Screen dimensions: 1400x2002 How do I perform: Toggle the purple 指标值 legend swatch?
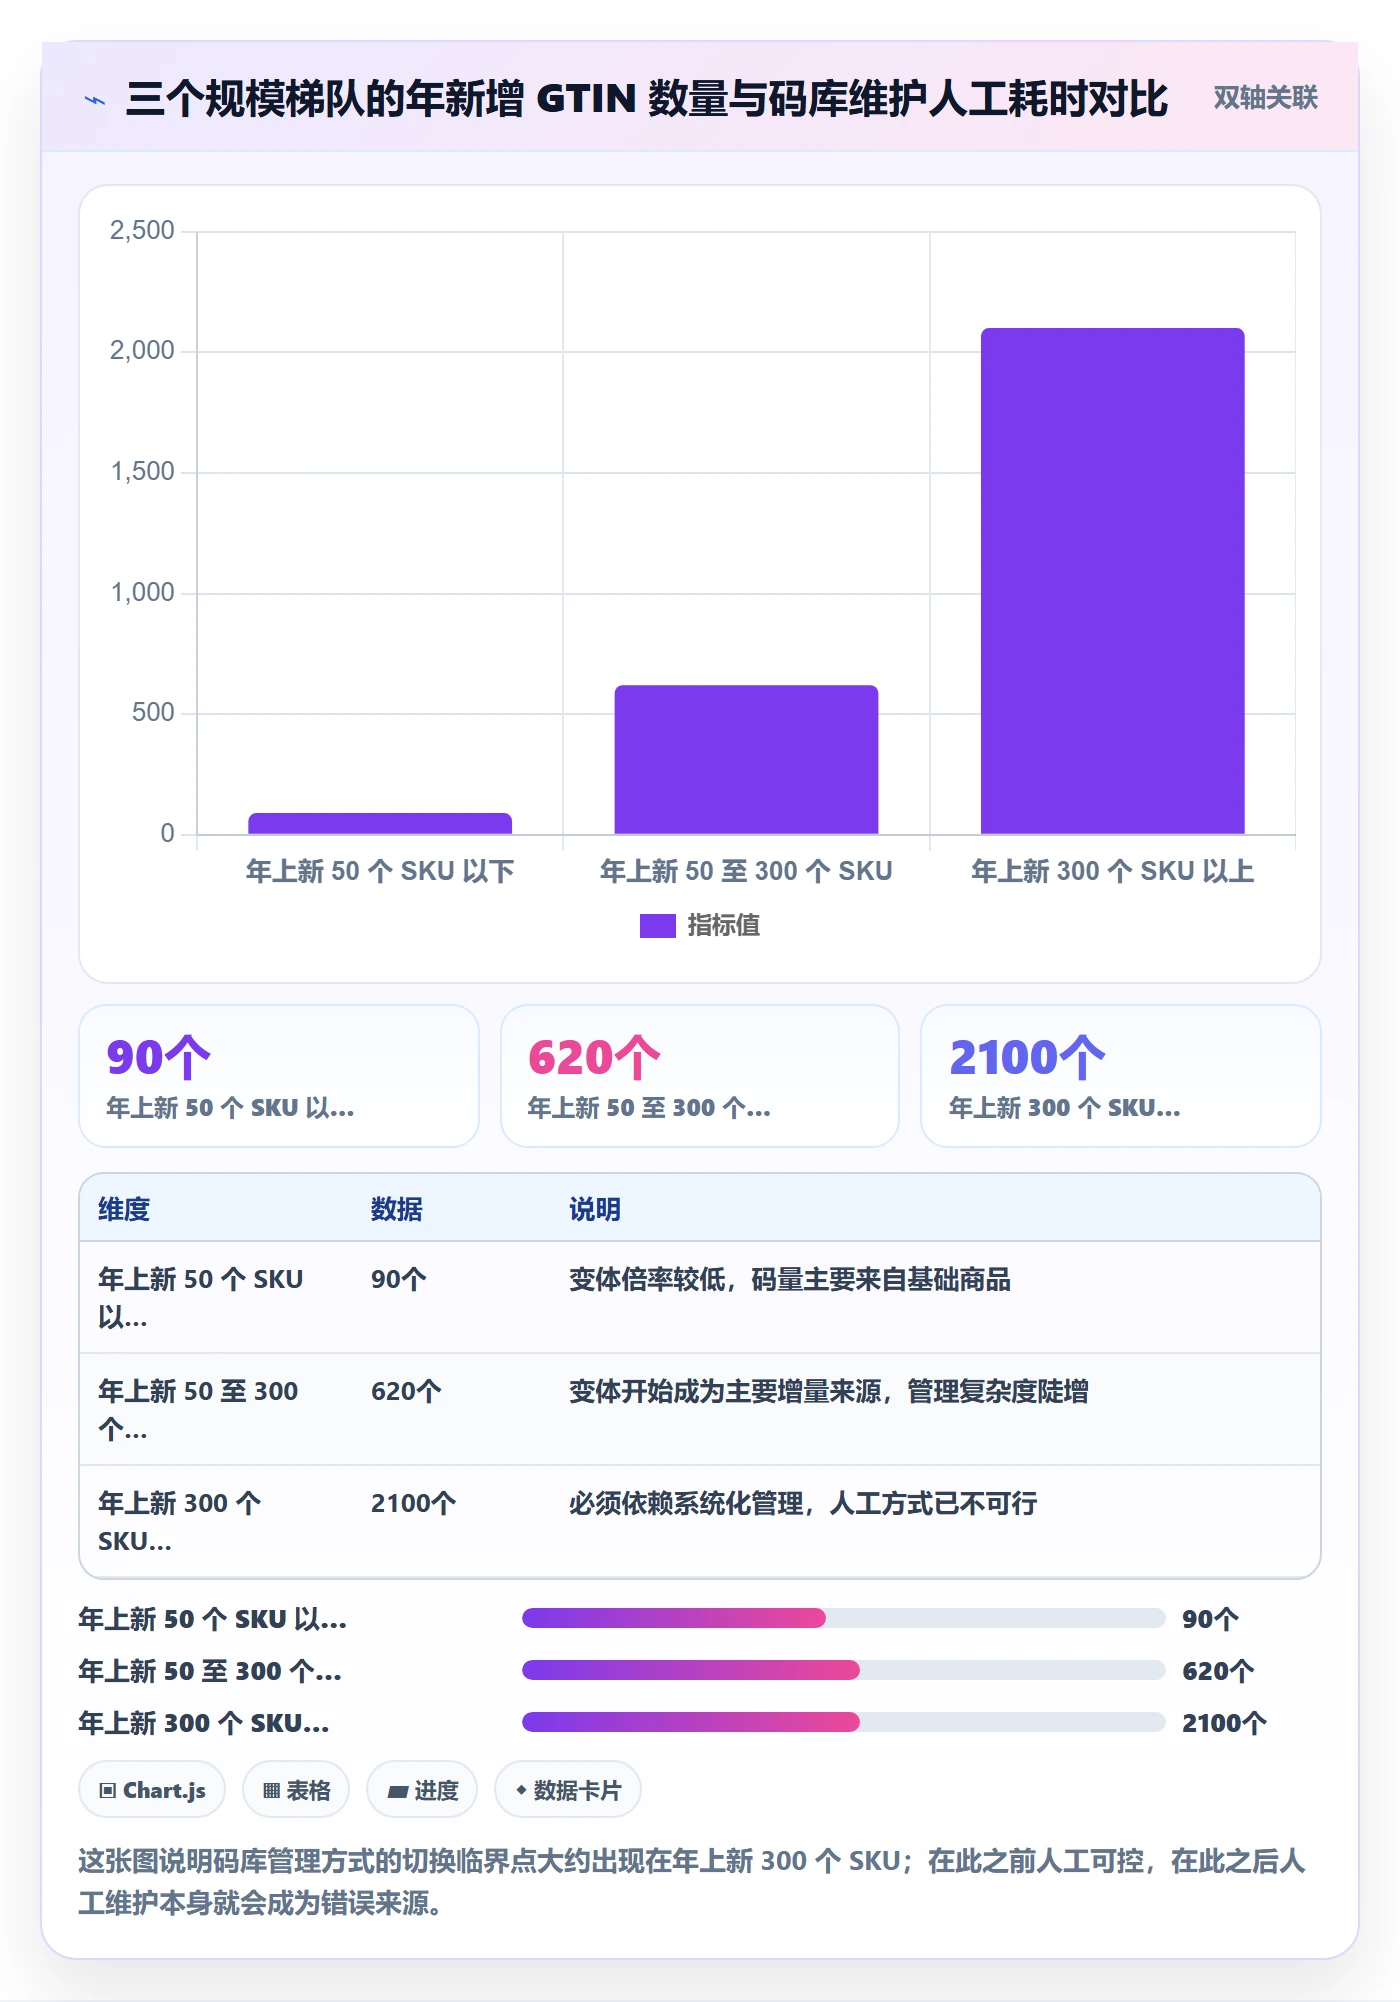point(657,926)
